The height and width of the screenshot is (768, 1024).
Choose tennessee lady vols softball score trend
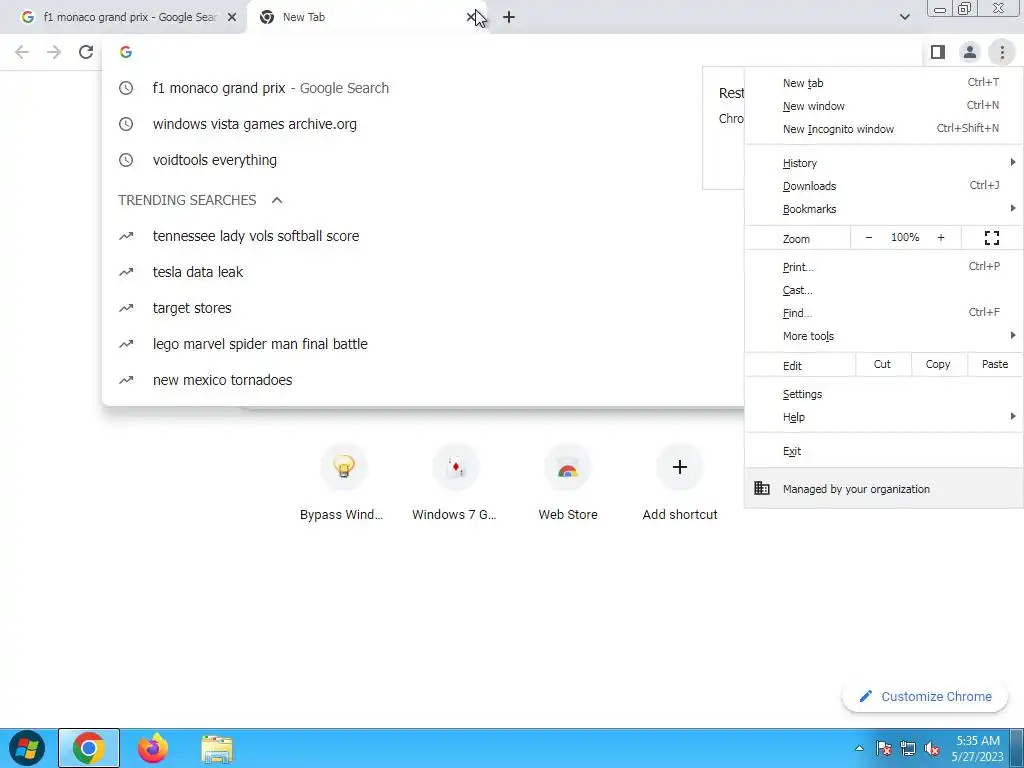[423, 236]
